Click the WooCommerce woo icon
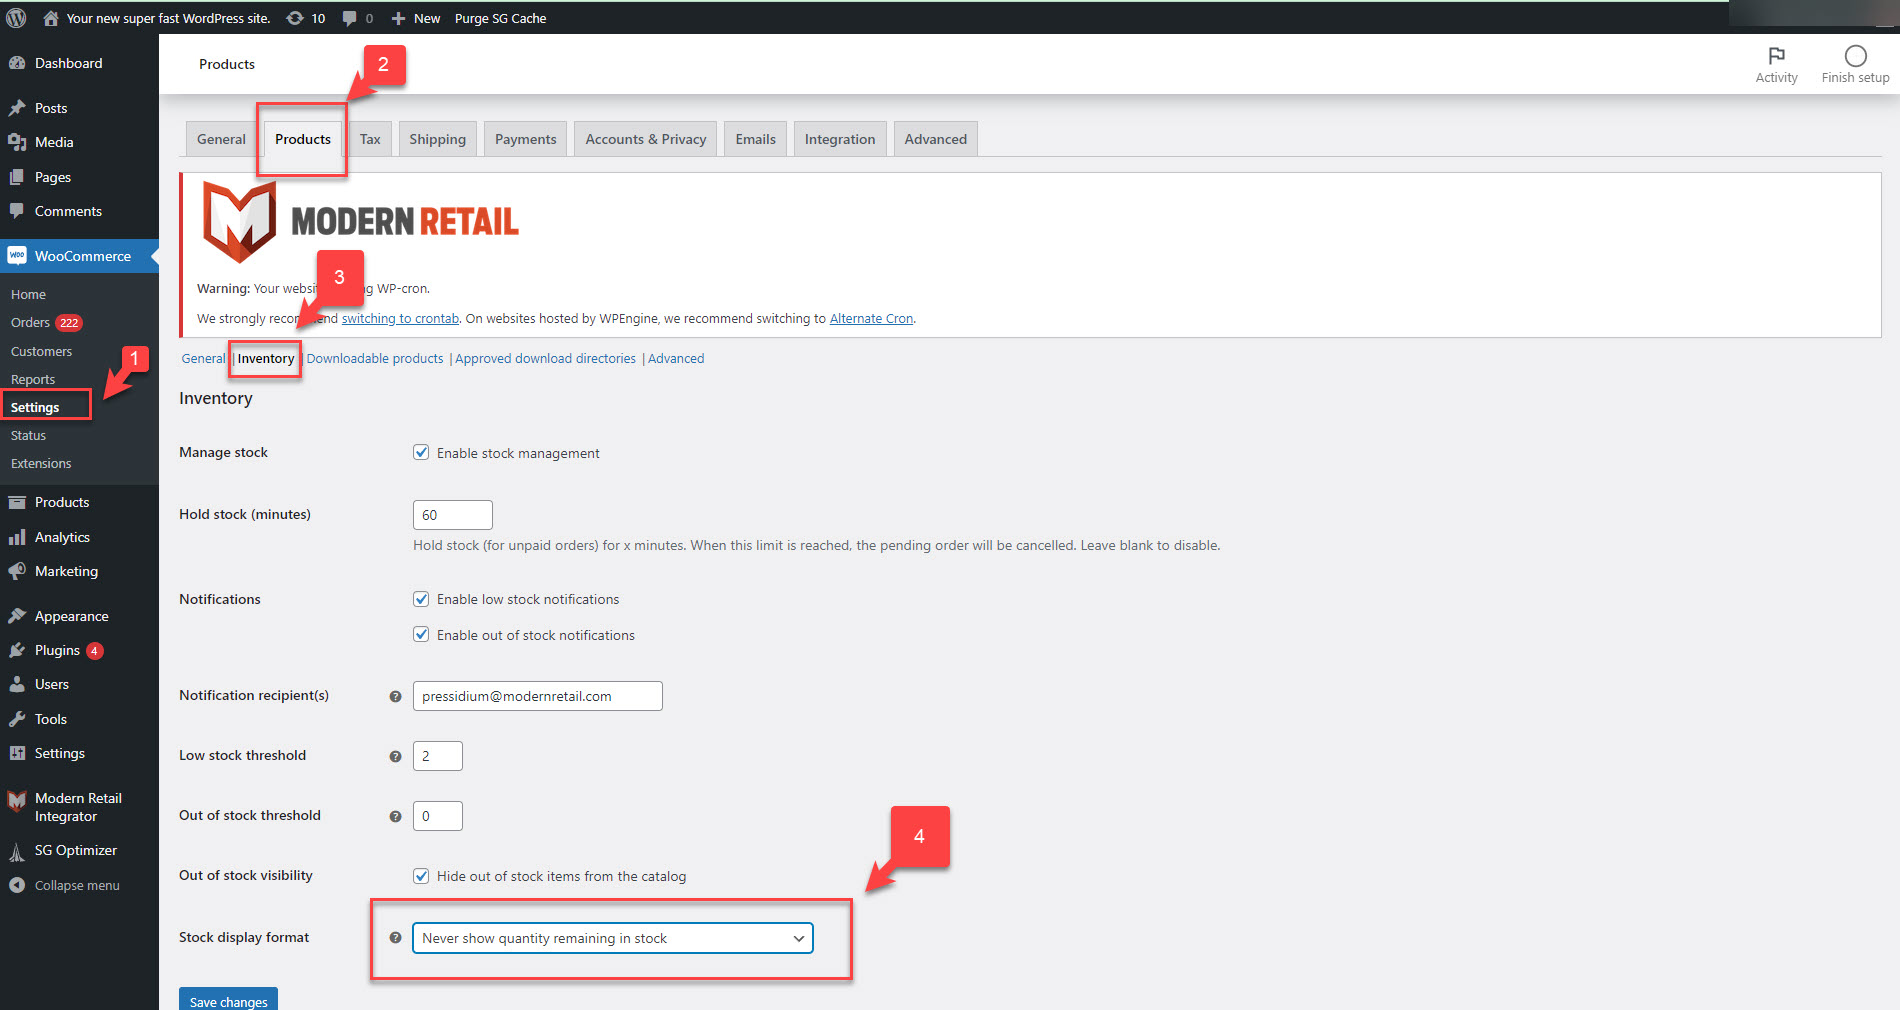 17,256
